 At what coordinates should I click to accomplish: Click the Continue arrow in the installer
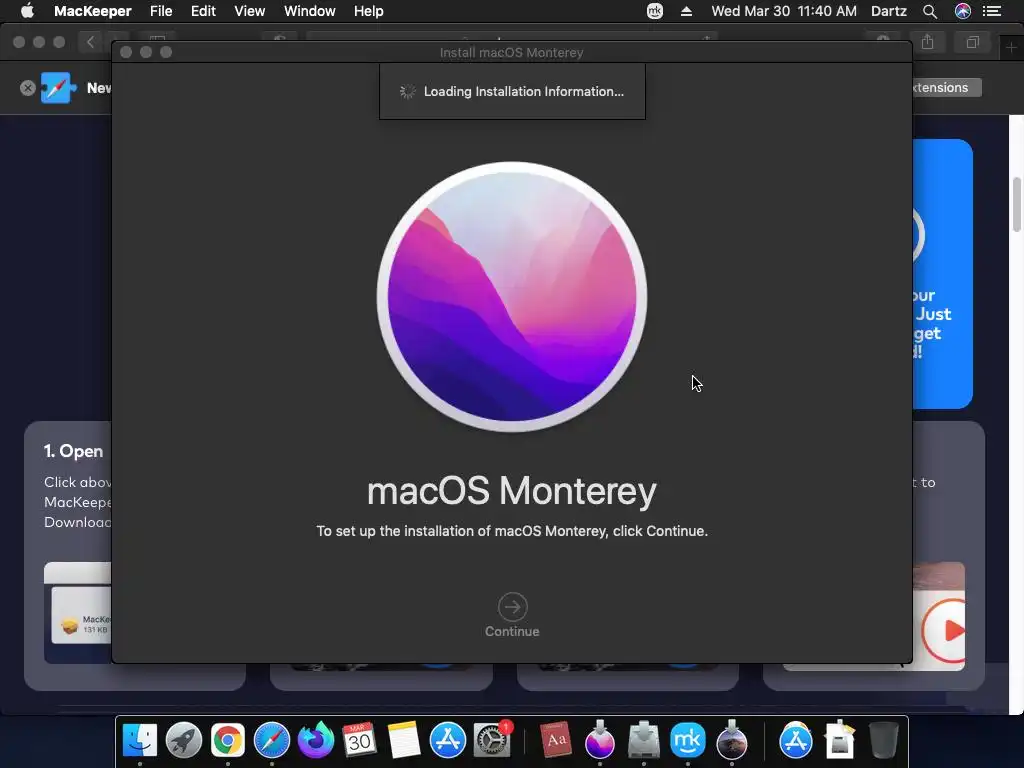click(512, 607)
